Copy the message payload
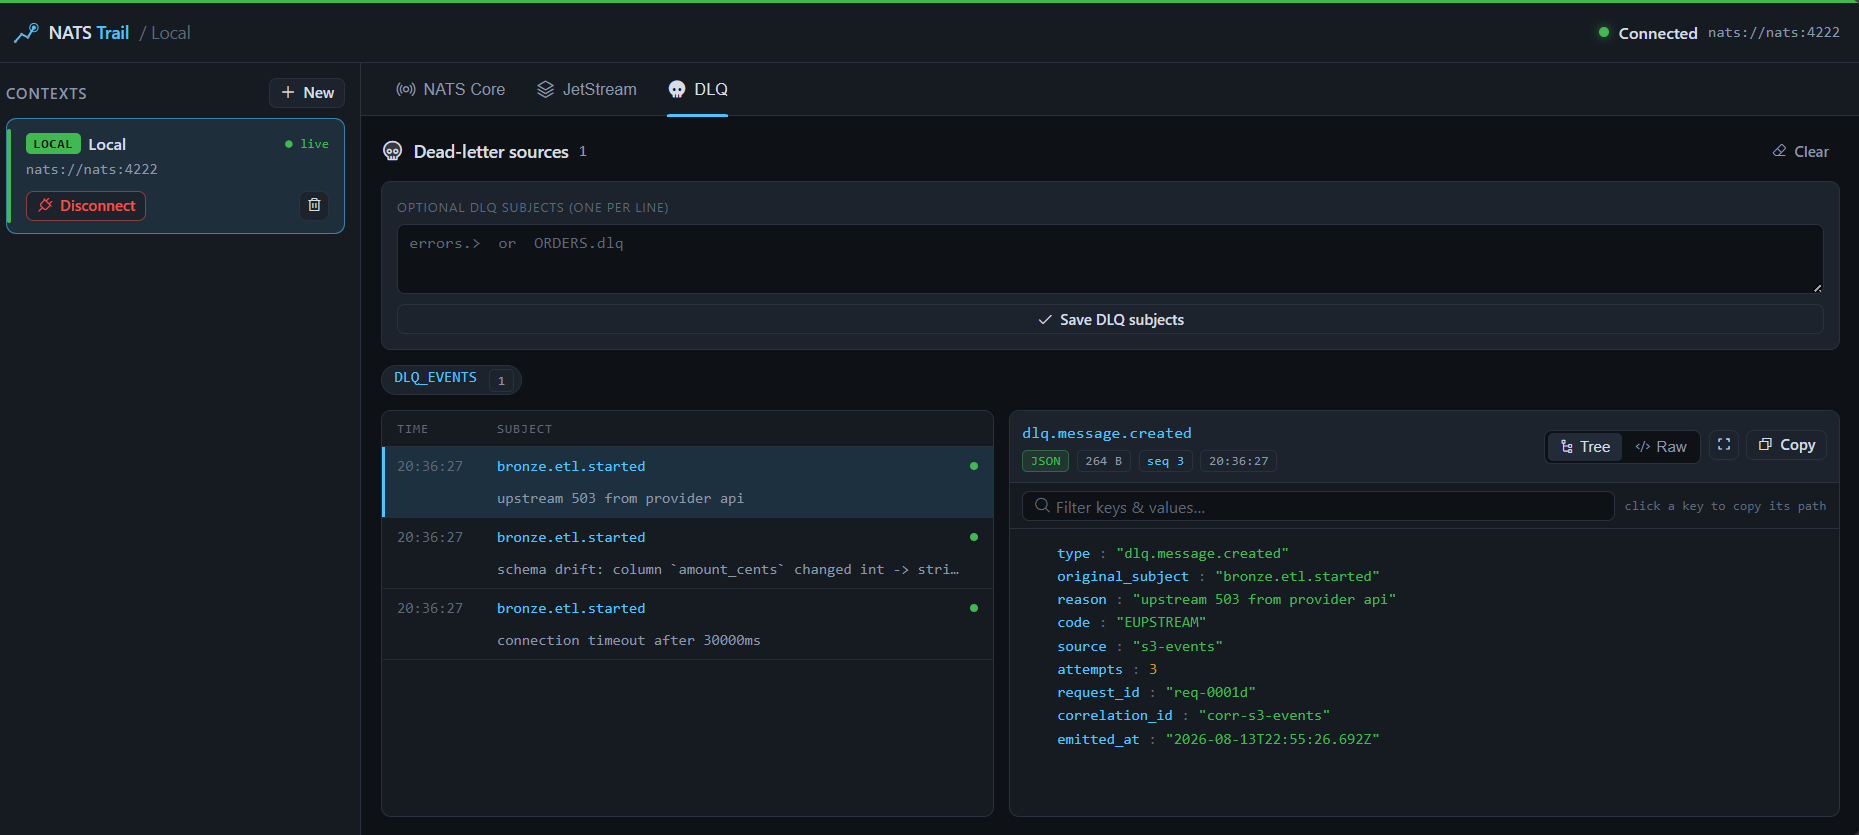 (1787, 445)
